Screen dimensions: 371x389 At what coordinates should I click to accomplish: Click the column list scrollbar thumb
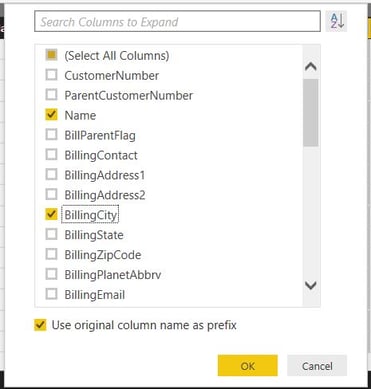click(x=311, y=113)
